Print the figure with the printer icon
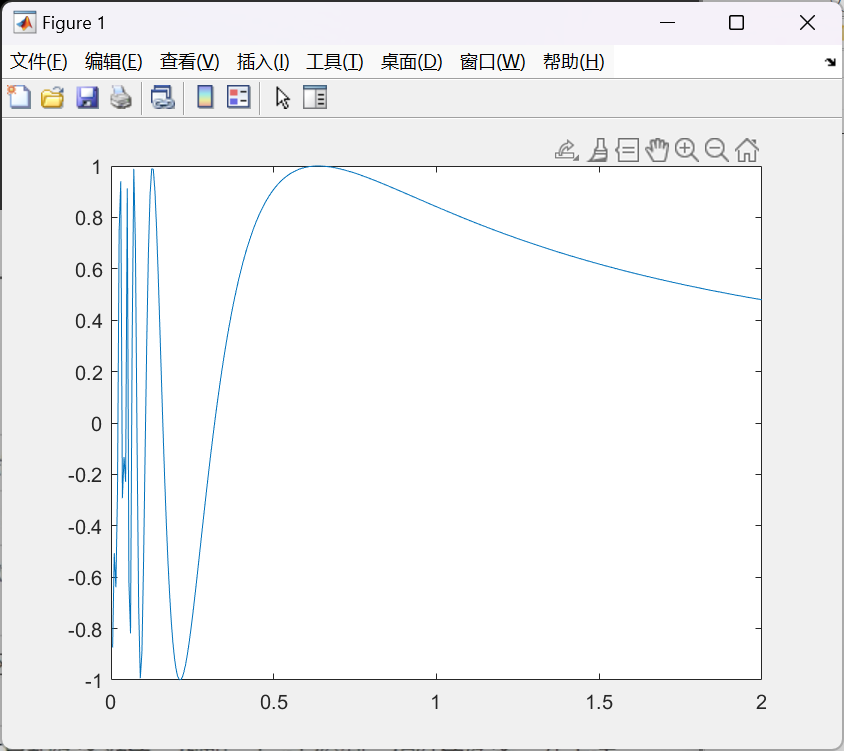Image resolution: width=844 pixels, height=751 pixels. (120, 97)
